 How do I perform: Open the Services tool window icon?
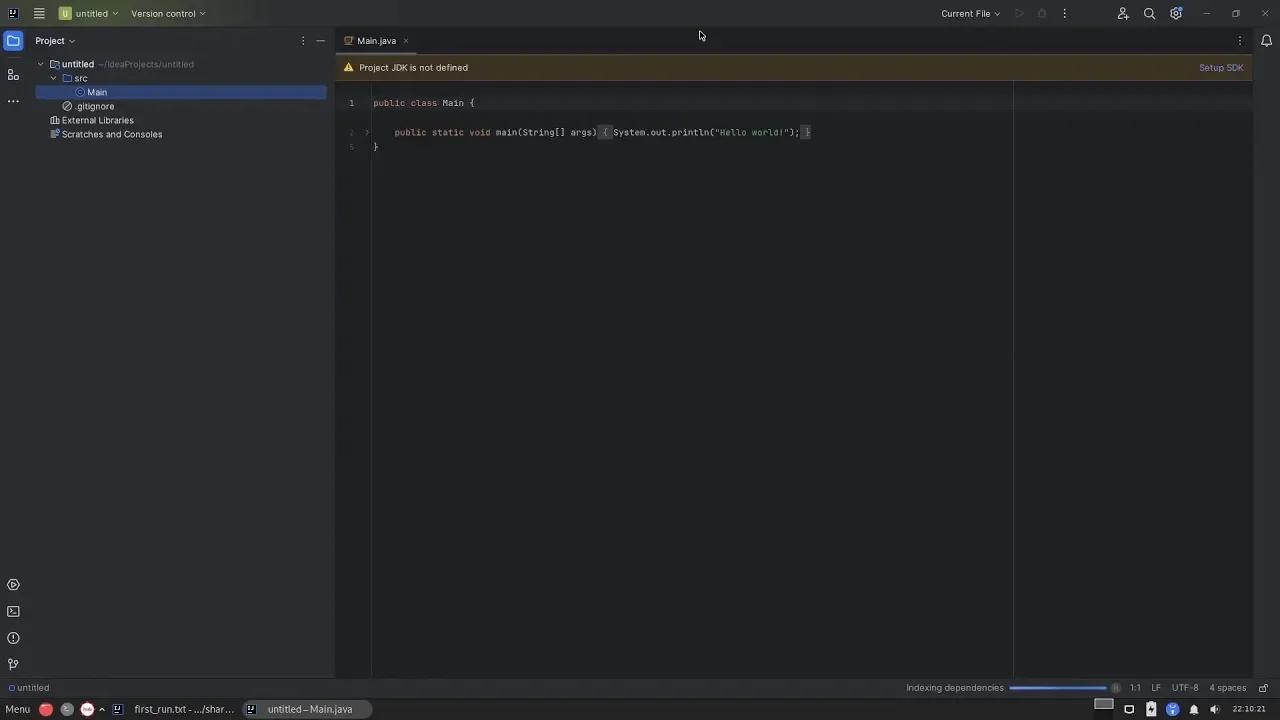click(13, 584)
